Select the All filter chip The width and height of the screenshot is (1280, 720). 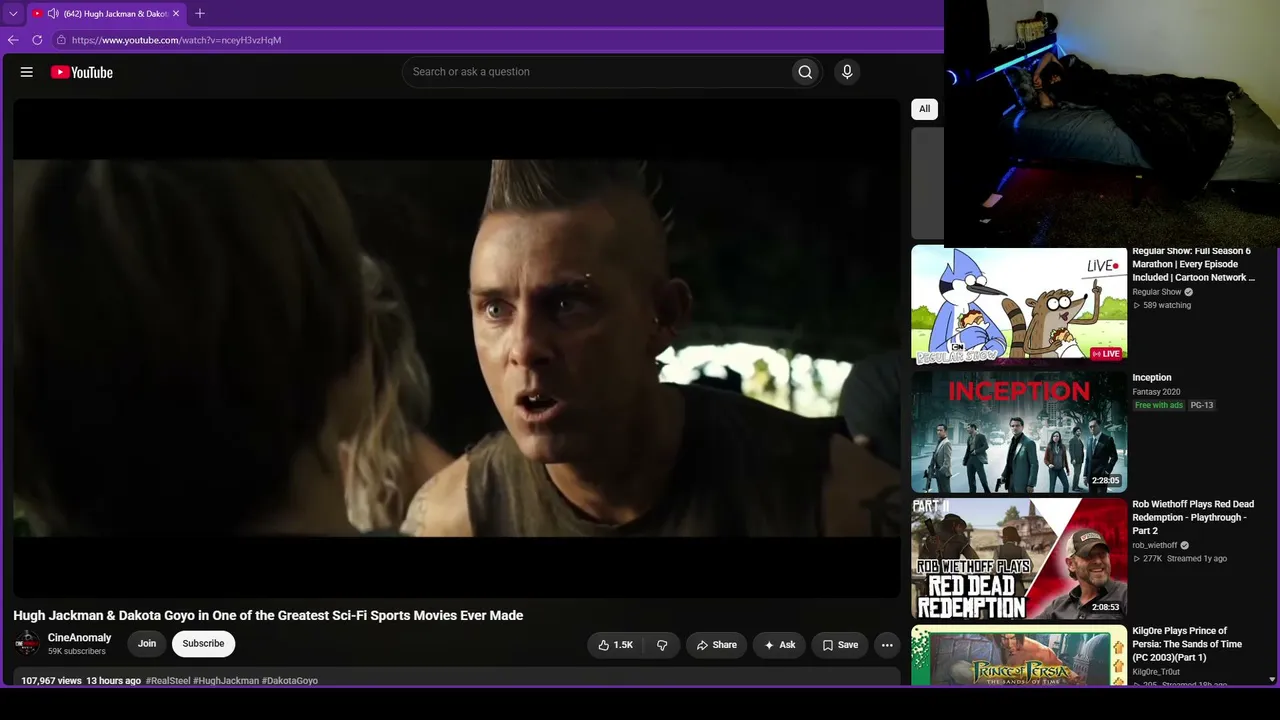click(924, 109)
